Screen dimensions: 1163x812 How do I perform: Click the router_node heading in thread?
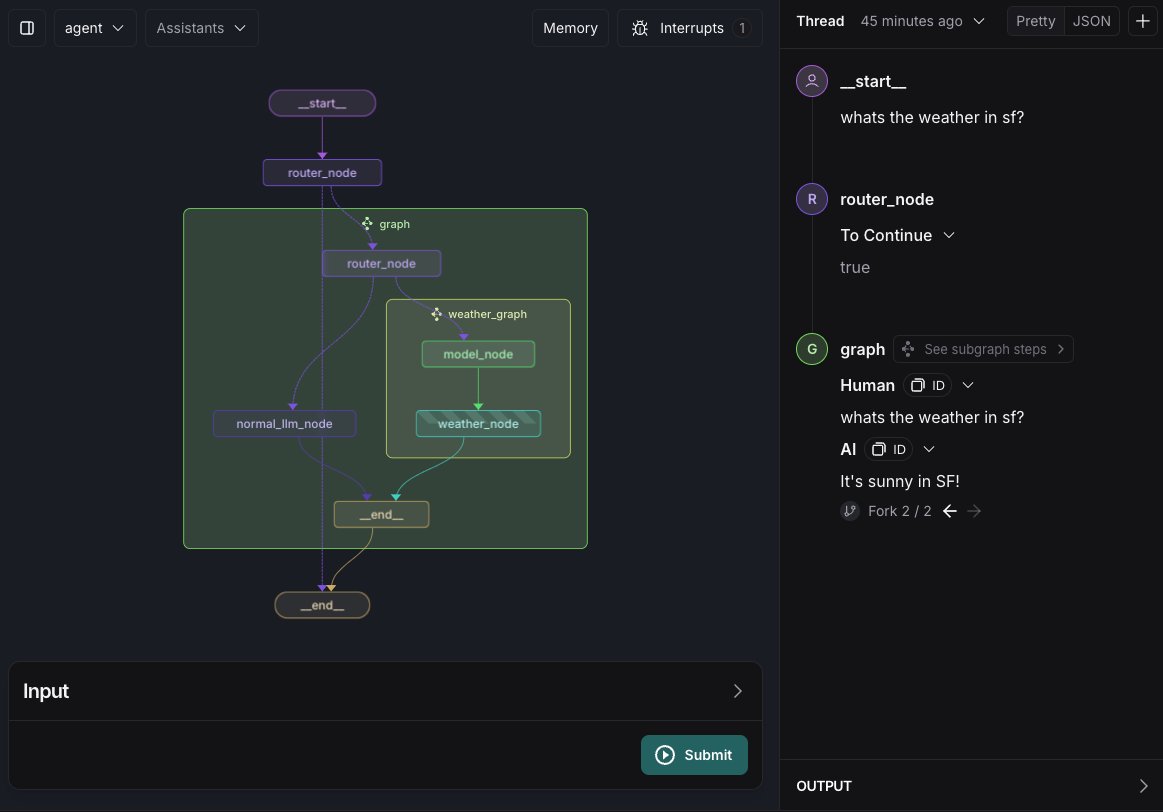[x=886, y=199]
